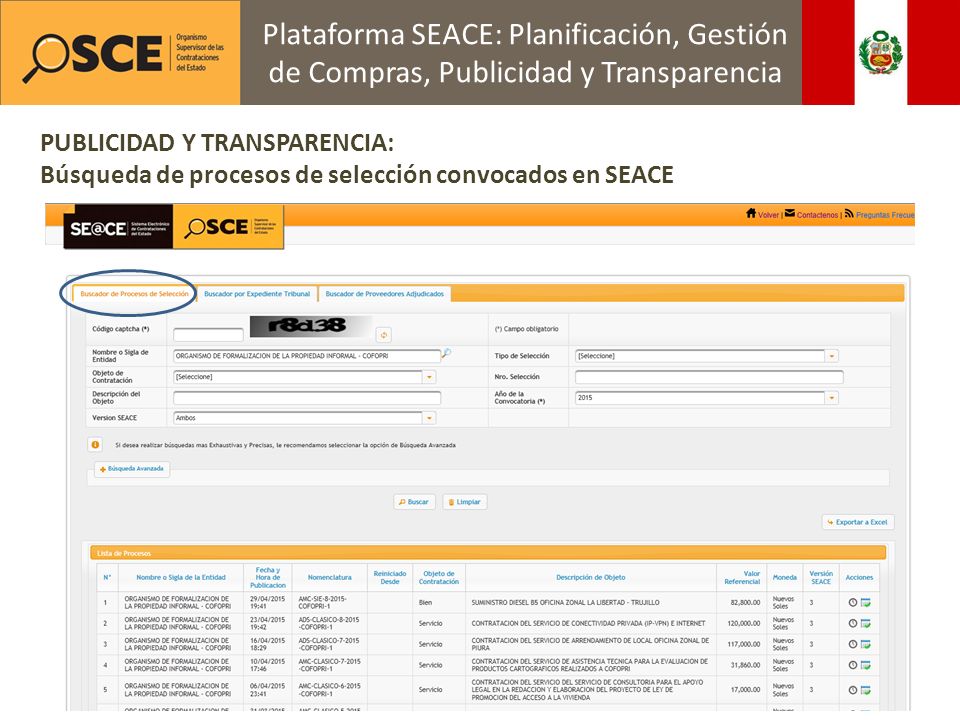Click the Versión SEACE column header
Viewport: 960px width, 720px height.
tap(821, 577)
